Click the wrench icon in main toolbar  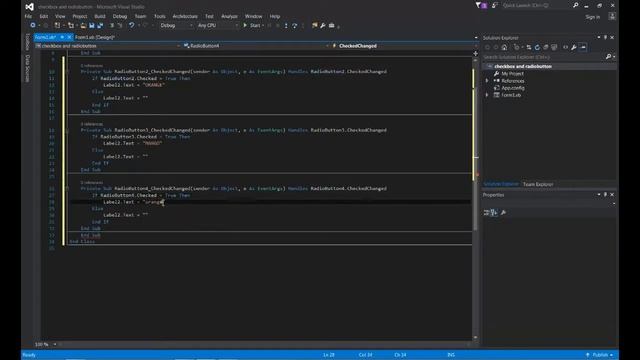pos(323,26)
